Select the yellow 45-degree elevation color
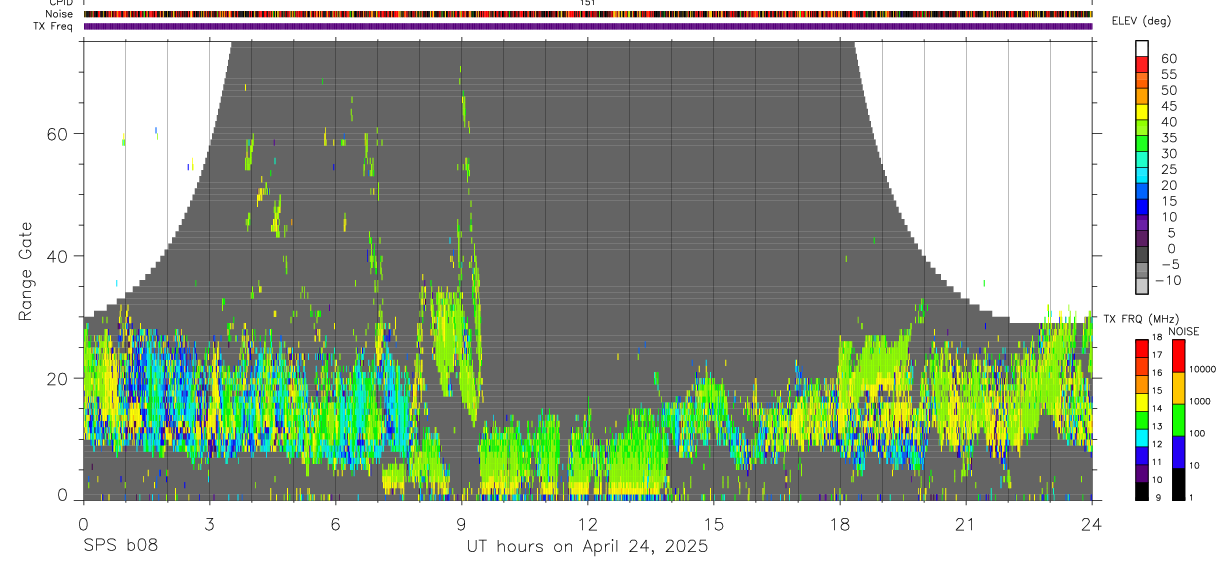The height and width of the screenshot is (567, 1228). [1142, 113]
